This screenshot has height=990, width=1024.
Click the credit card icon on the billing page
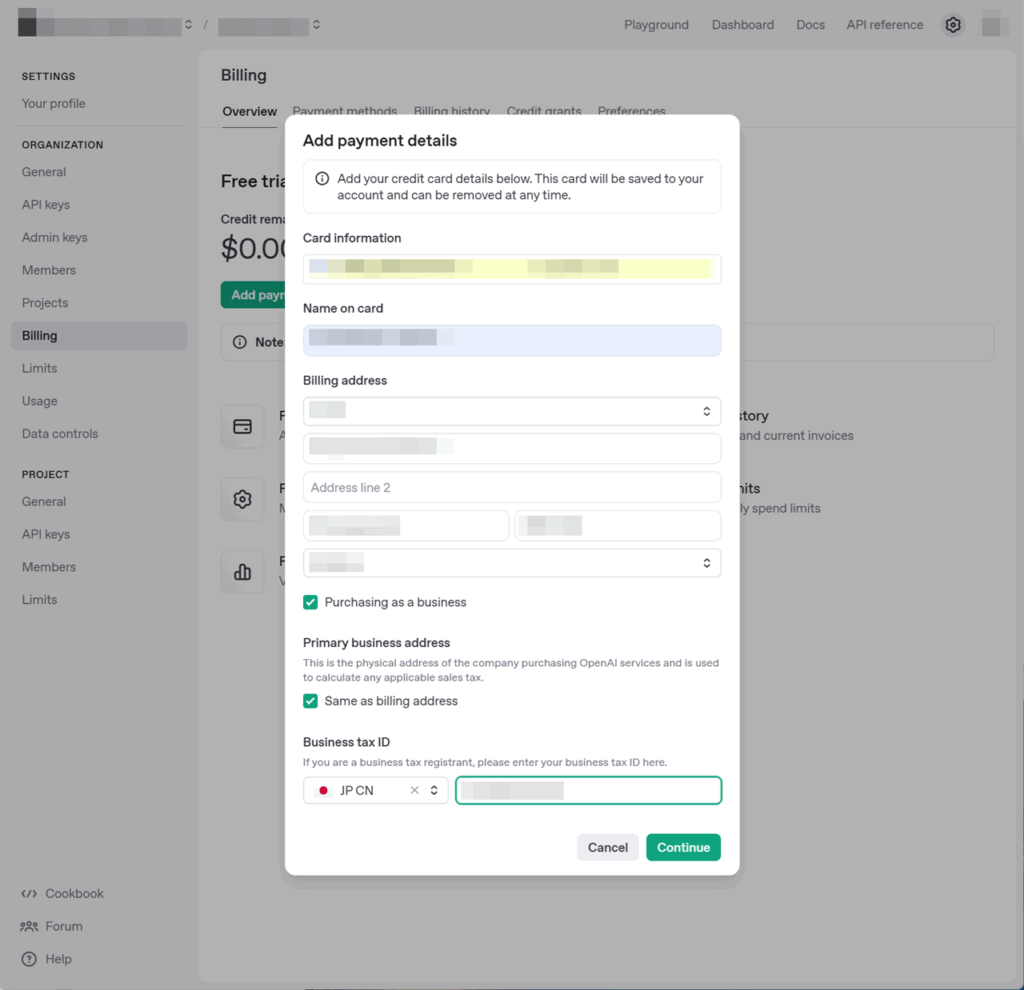[241, 426]
